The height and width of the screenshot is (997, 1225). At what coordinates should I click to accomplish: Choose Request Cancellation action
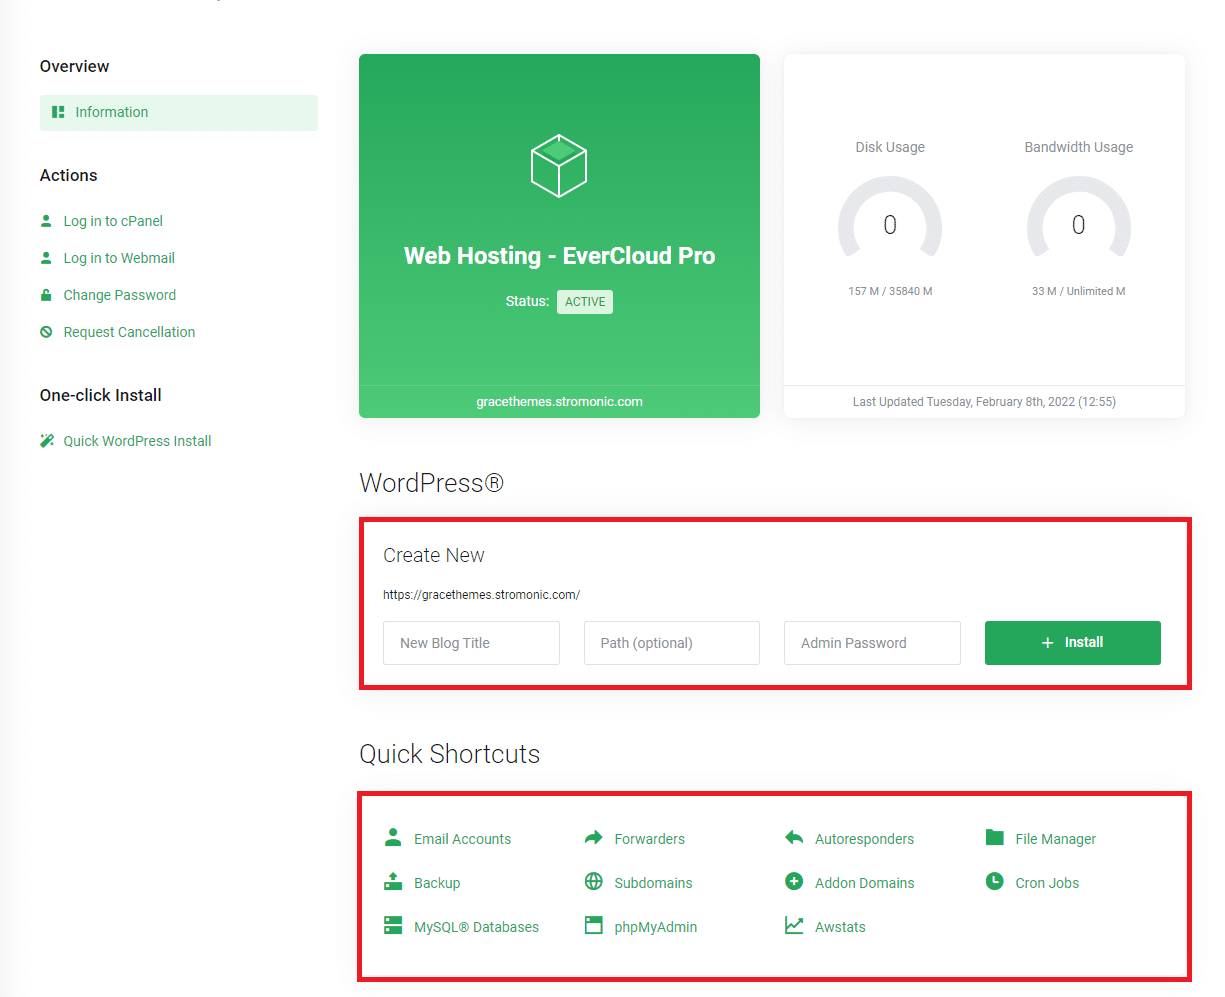(x=129, y=332)
